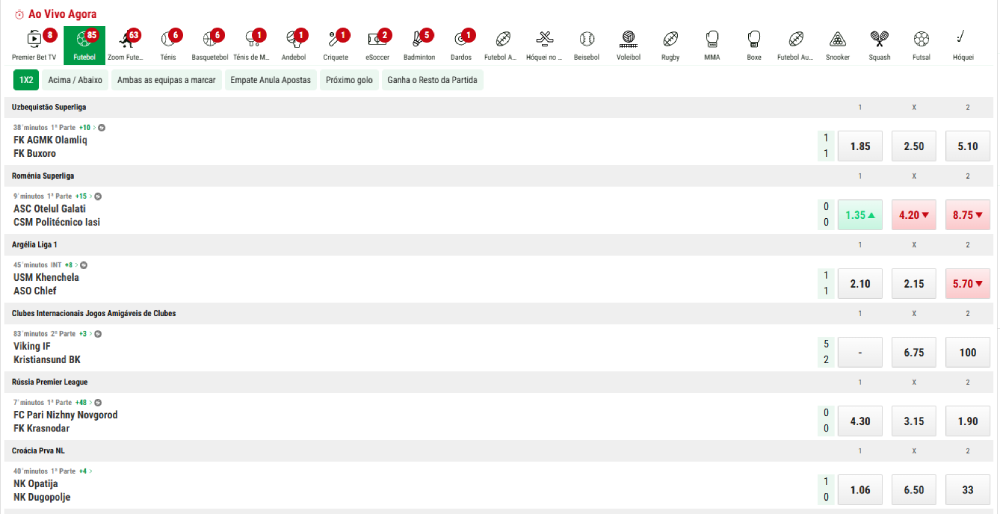Viewport: 1000px width, 514px height.
Task: Pick draw odds 2.50 AGMK vs Buxoro
Action: (x=913, y=146)
